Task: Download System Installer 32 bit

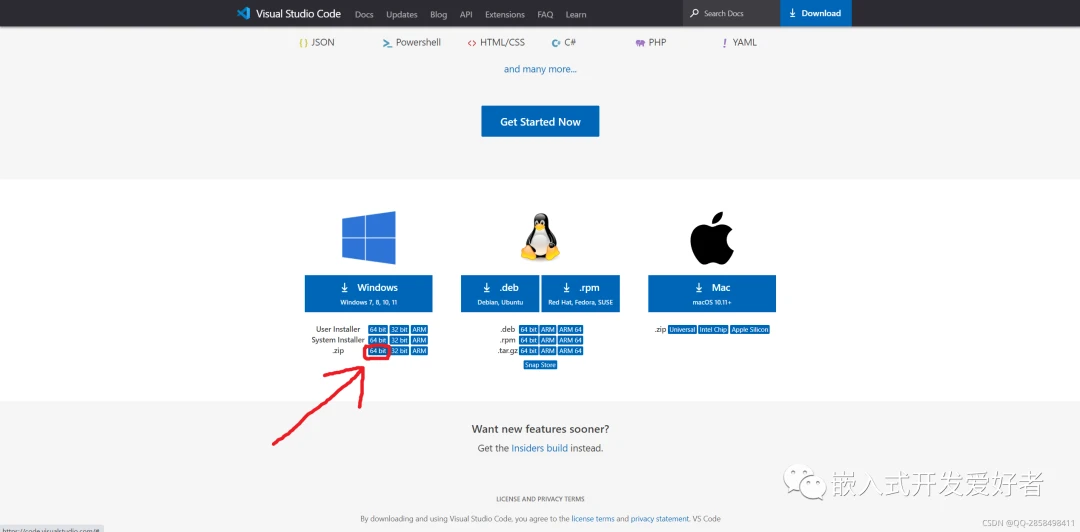Action: (x=399, y=340)
